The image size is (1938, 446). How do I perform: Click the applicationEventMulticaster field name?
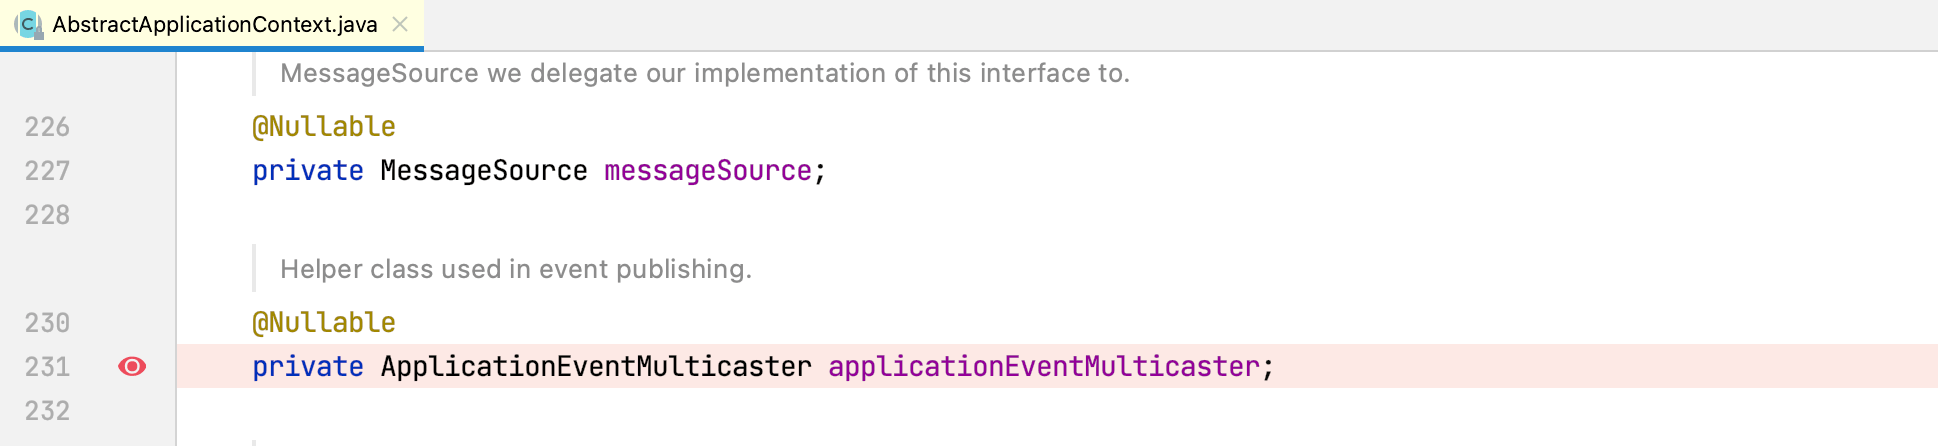point(1044,367)
